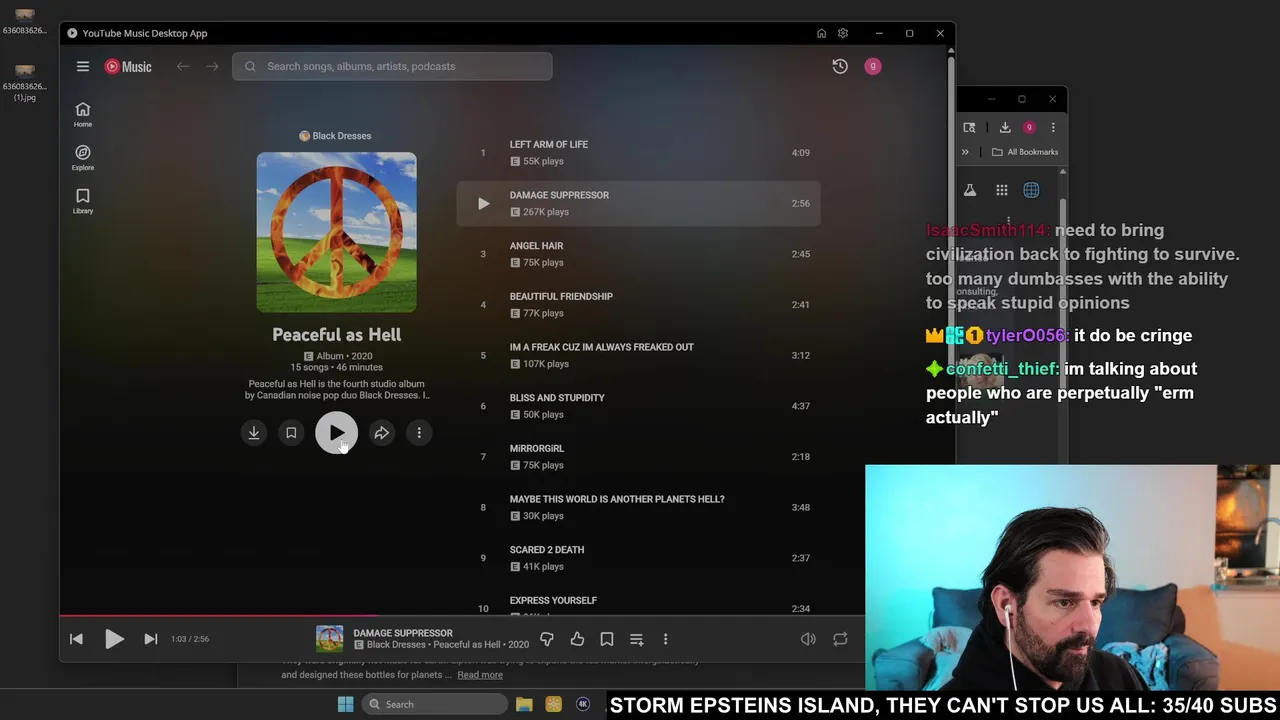This screenshot has width=1280, height=720.
Task: Save current song to library
Action: point(607,639)
